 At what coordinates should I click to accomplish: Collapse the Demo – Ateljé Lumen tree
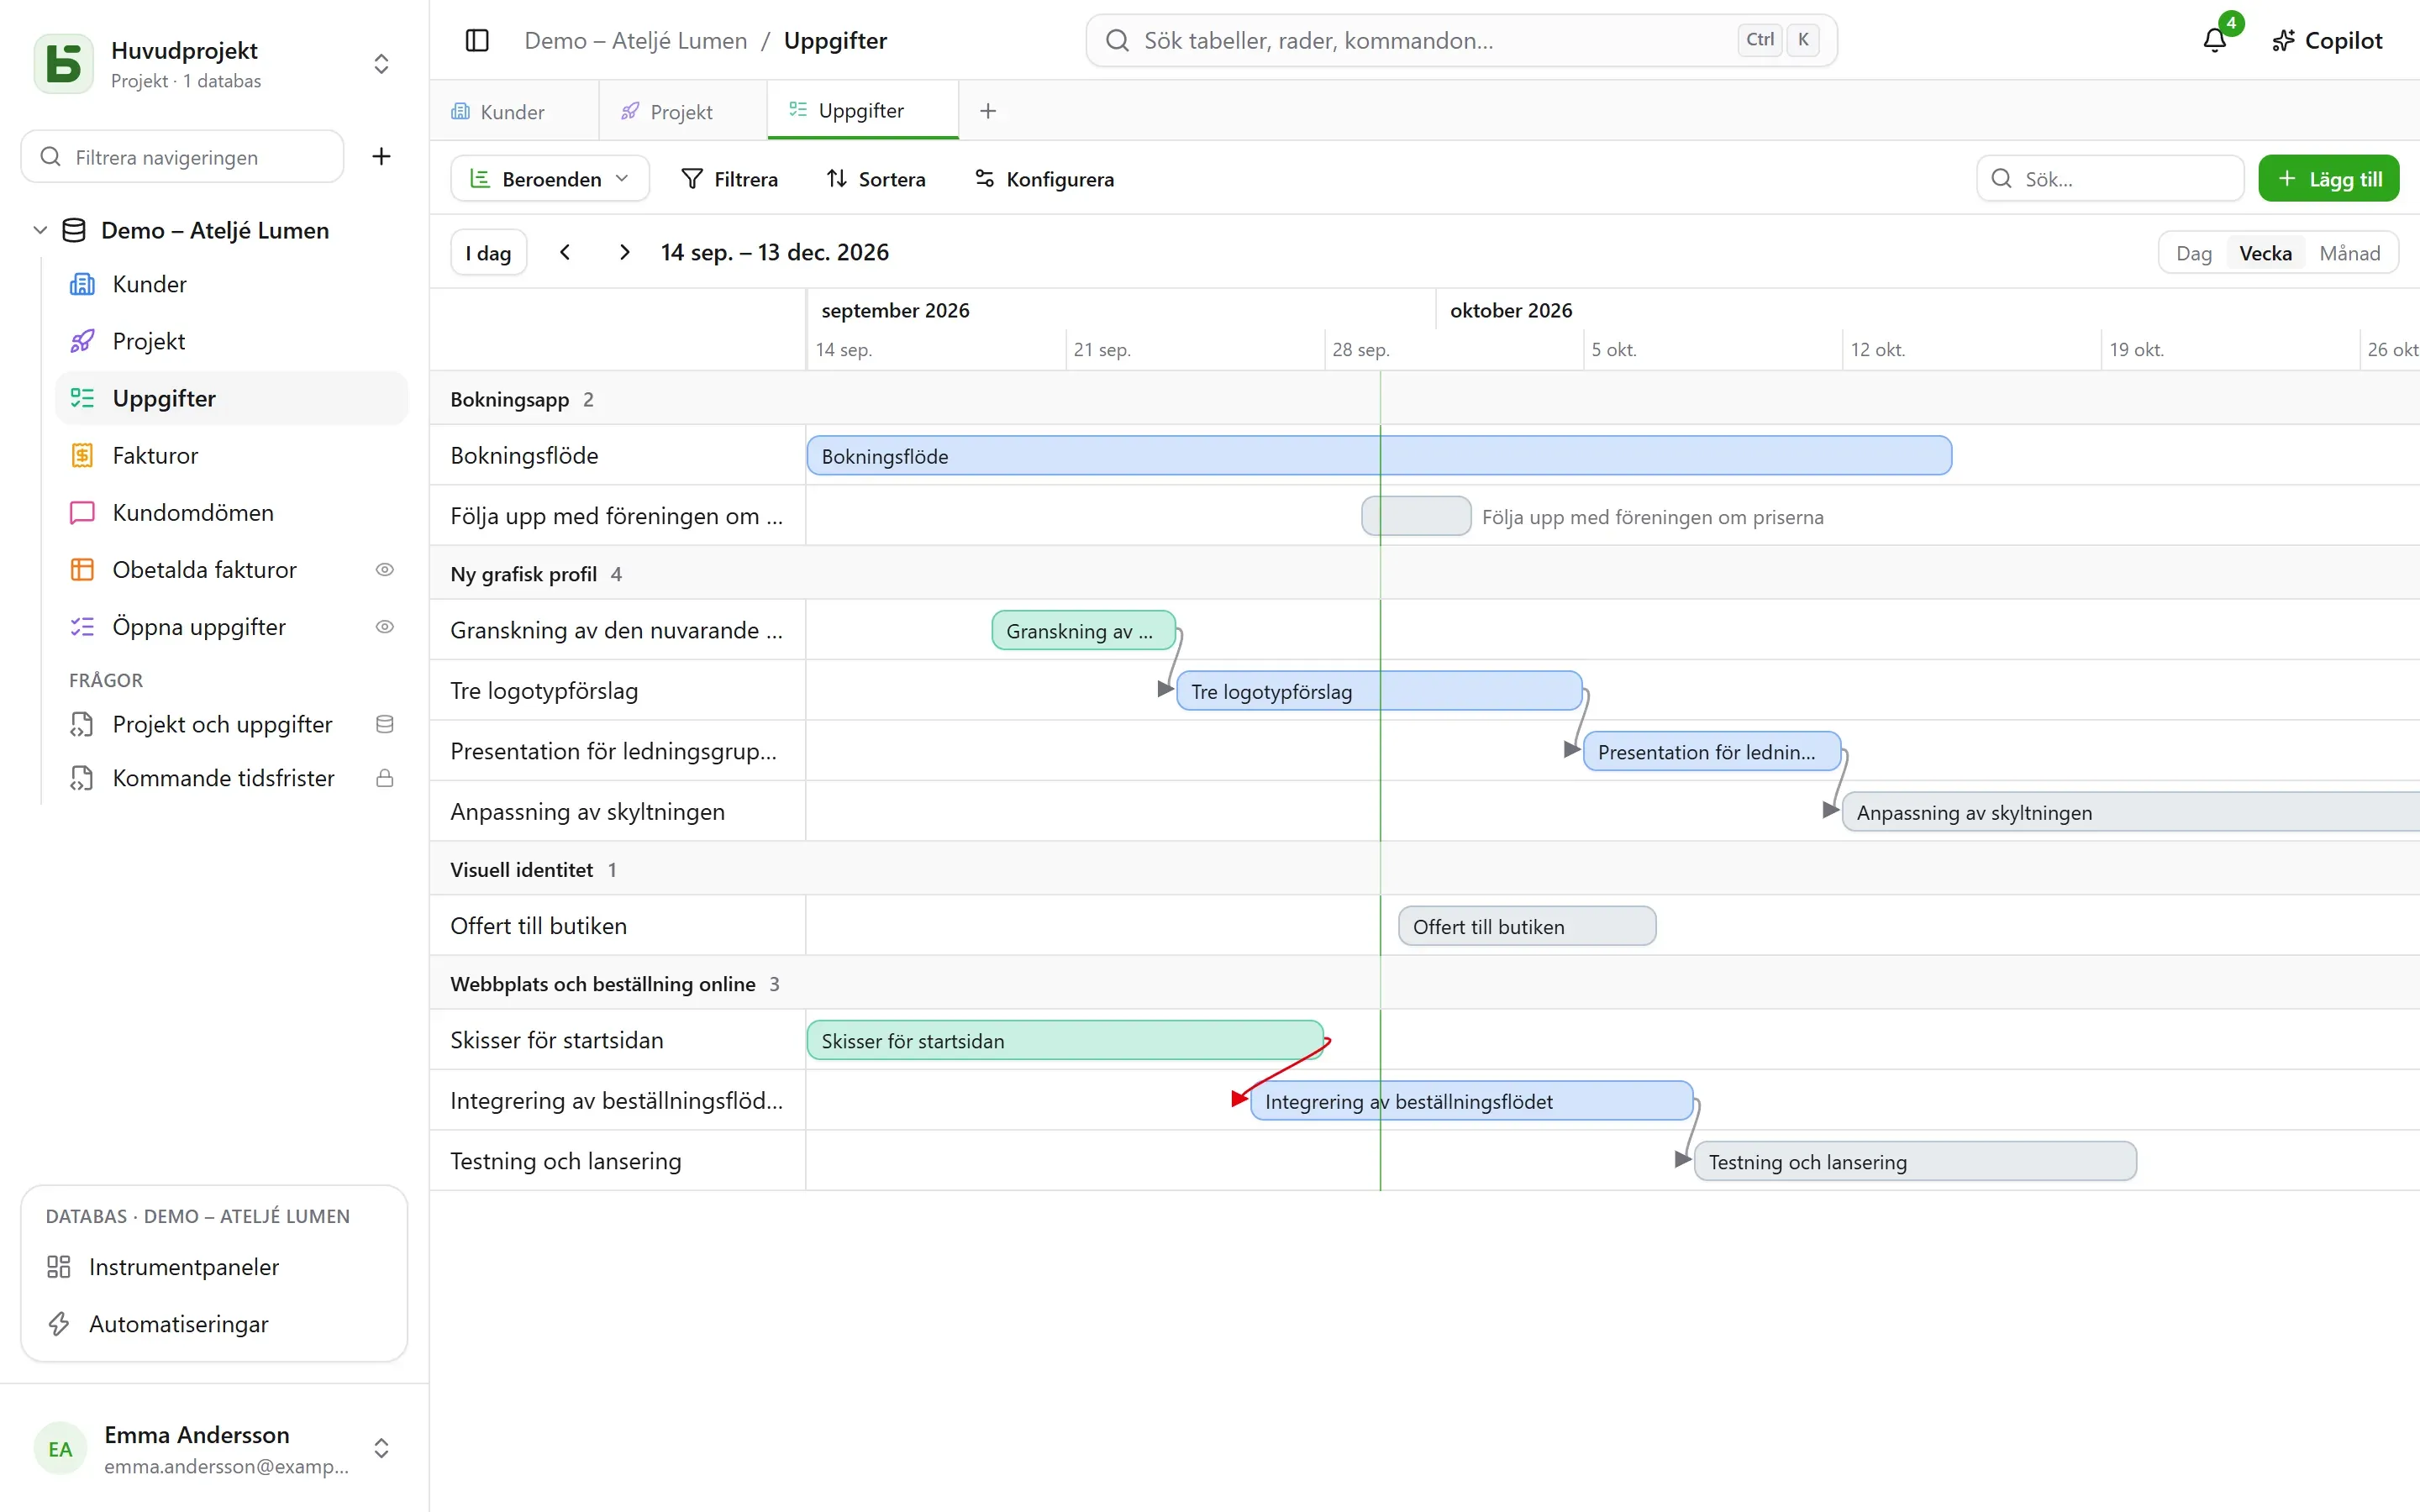(40, 230)
